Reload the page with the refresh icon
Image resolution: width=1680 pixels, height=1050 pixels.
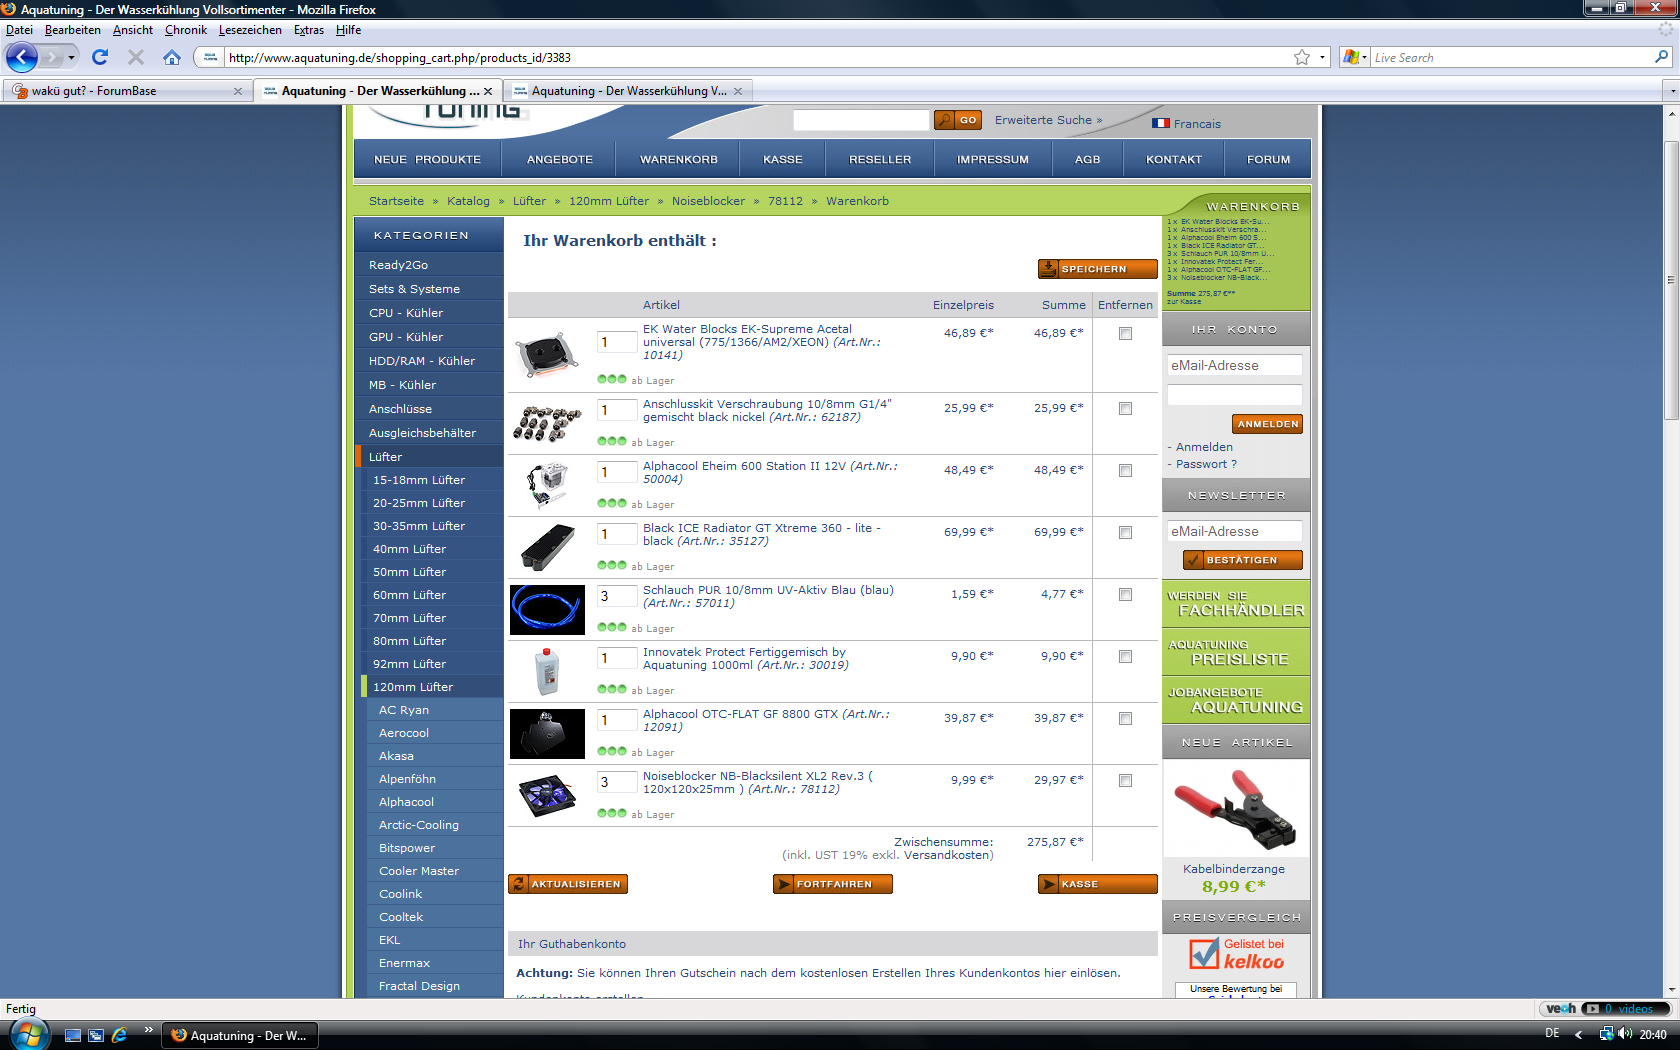pyautogui.click(x=100, y=57)
